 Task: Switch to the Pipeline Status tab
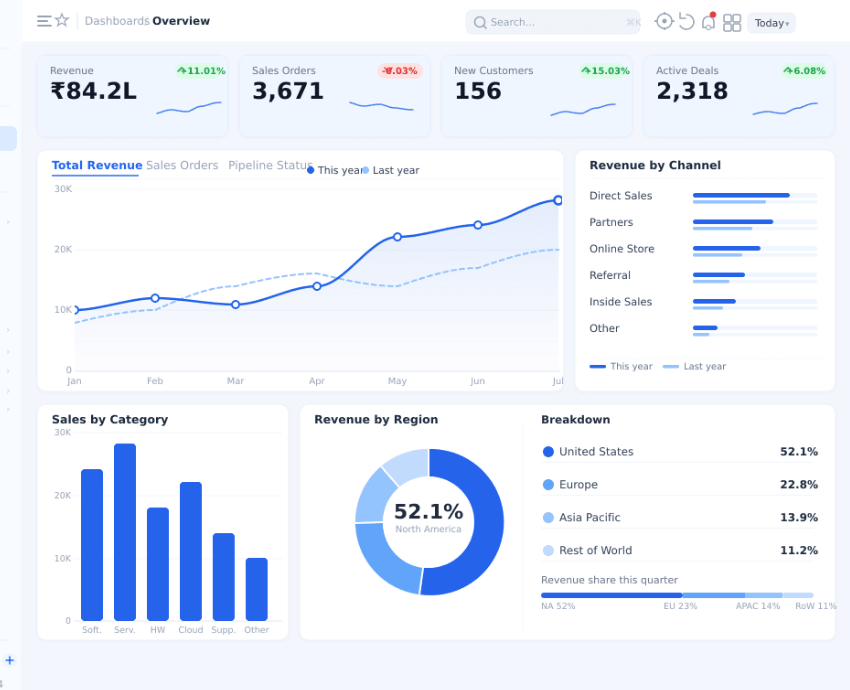point(270,165)
